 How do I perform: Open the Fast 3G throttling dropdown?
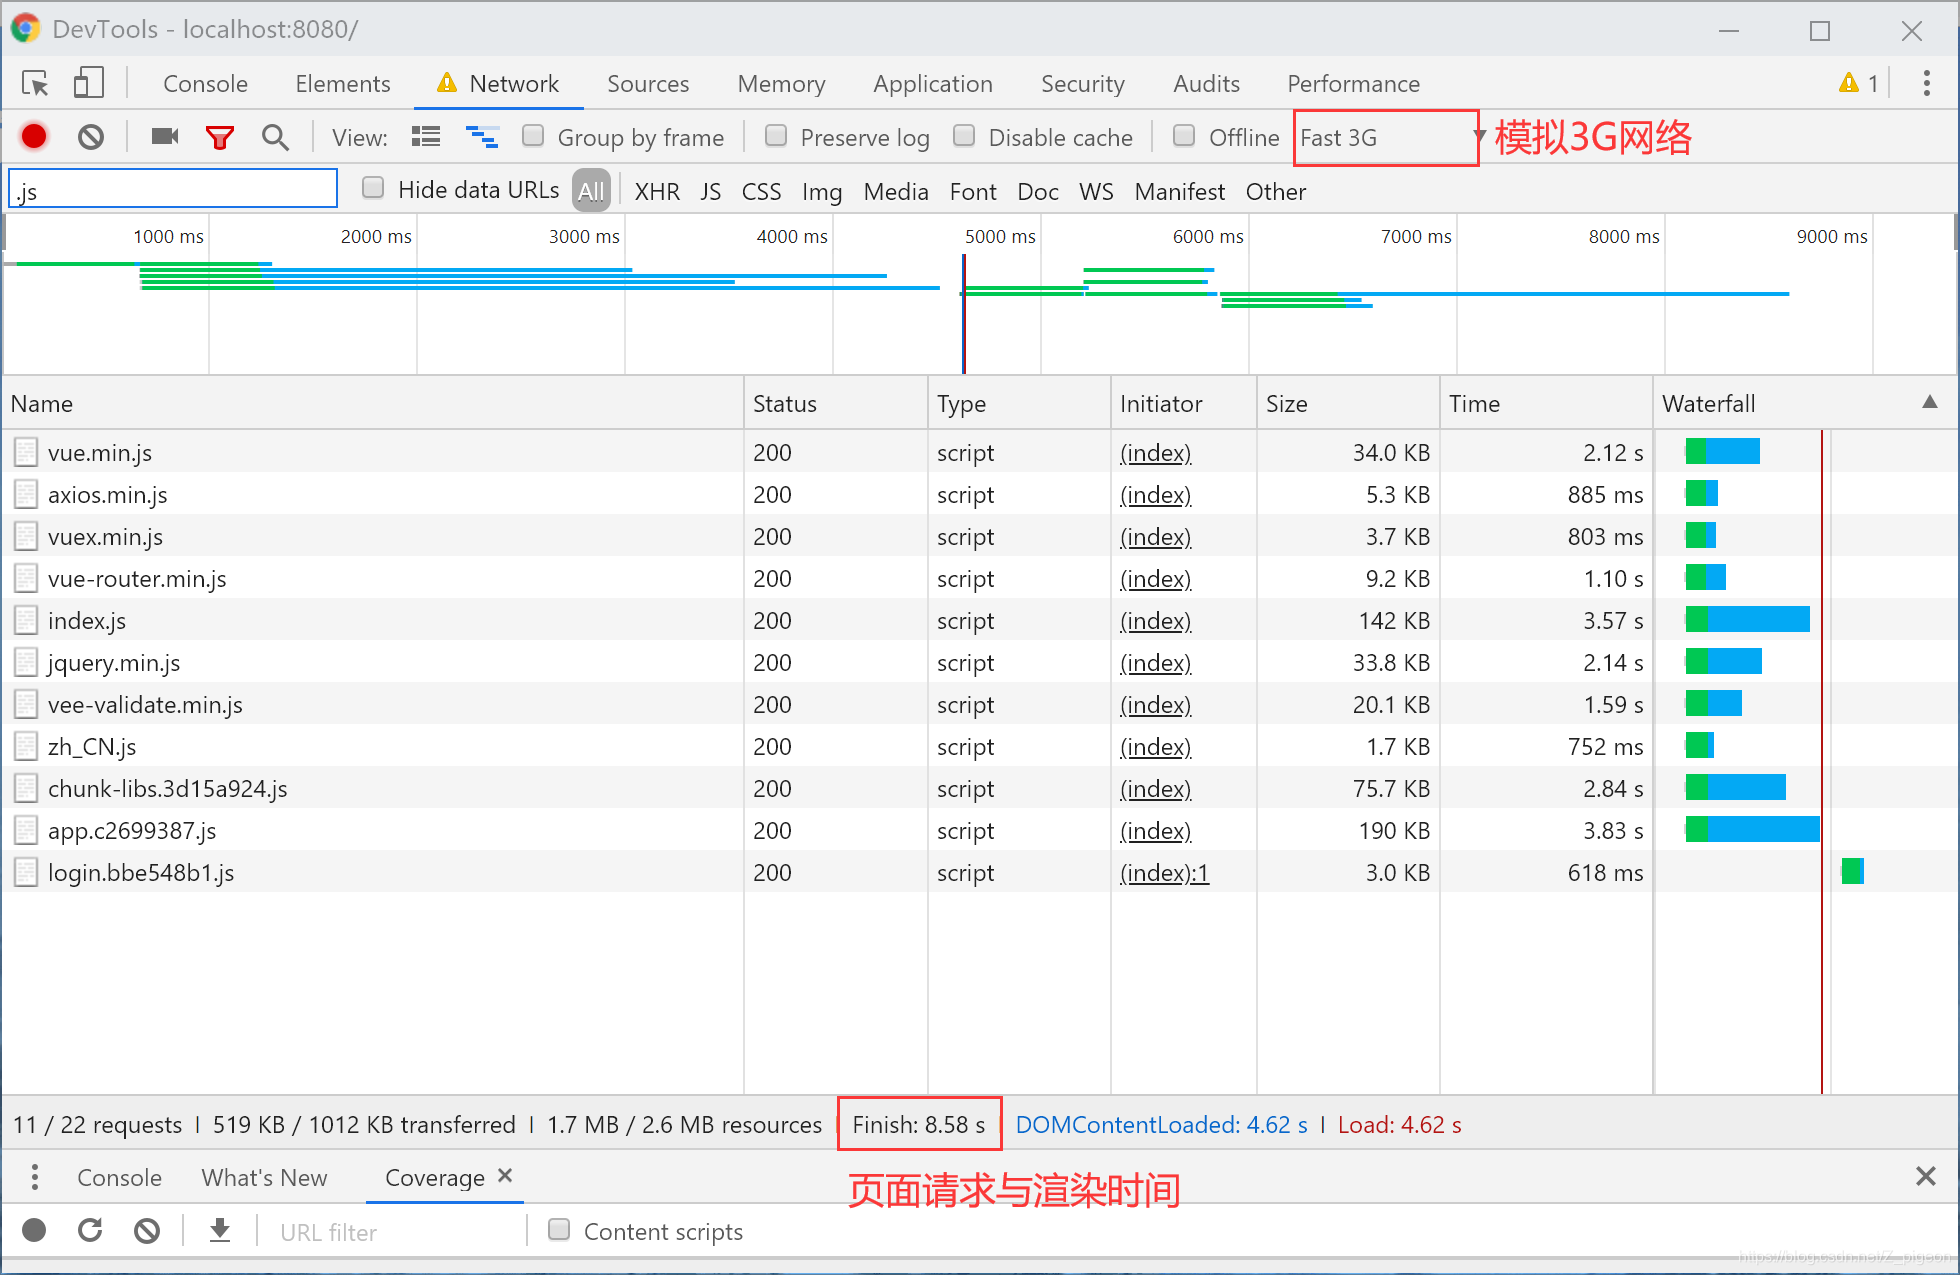point(1386,138)
